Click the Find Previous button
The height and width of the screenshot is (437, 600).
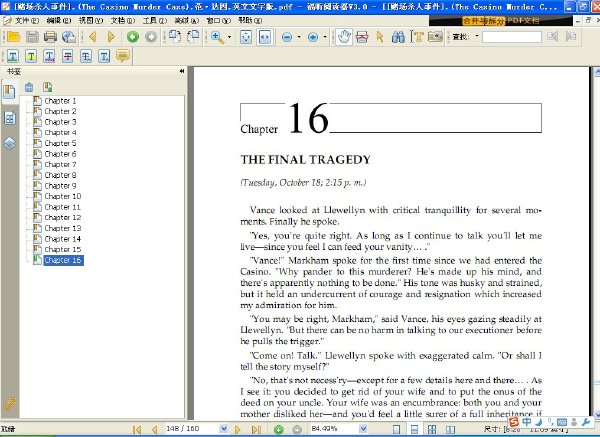click(552, 37)
